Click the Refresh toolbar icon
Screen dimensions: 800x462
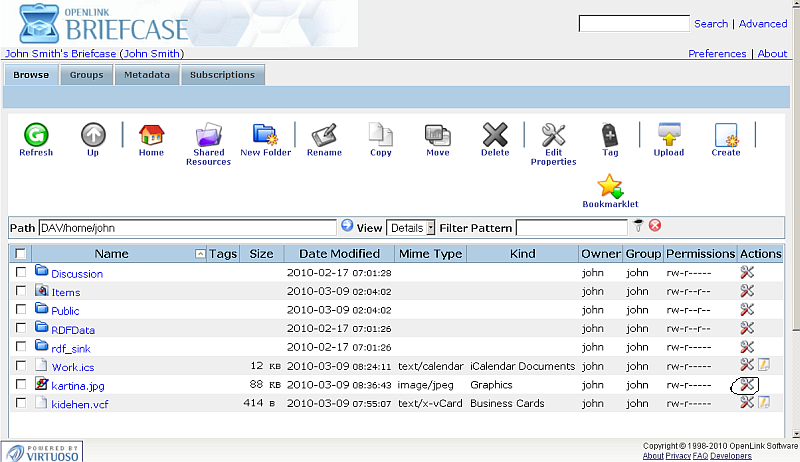(x=36, y=135)
